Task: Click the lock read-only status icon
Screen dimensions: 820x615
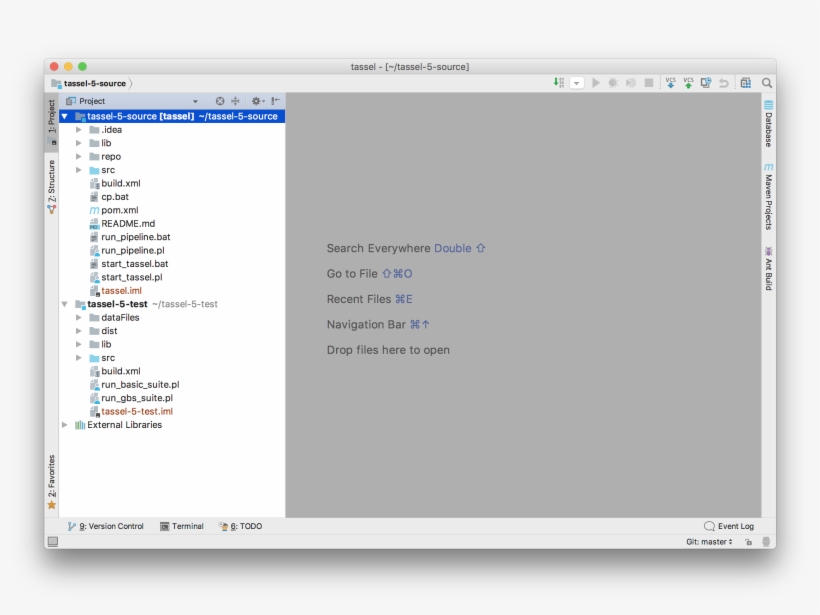Action: click(748, 542)
